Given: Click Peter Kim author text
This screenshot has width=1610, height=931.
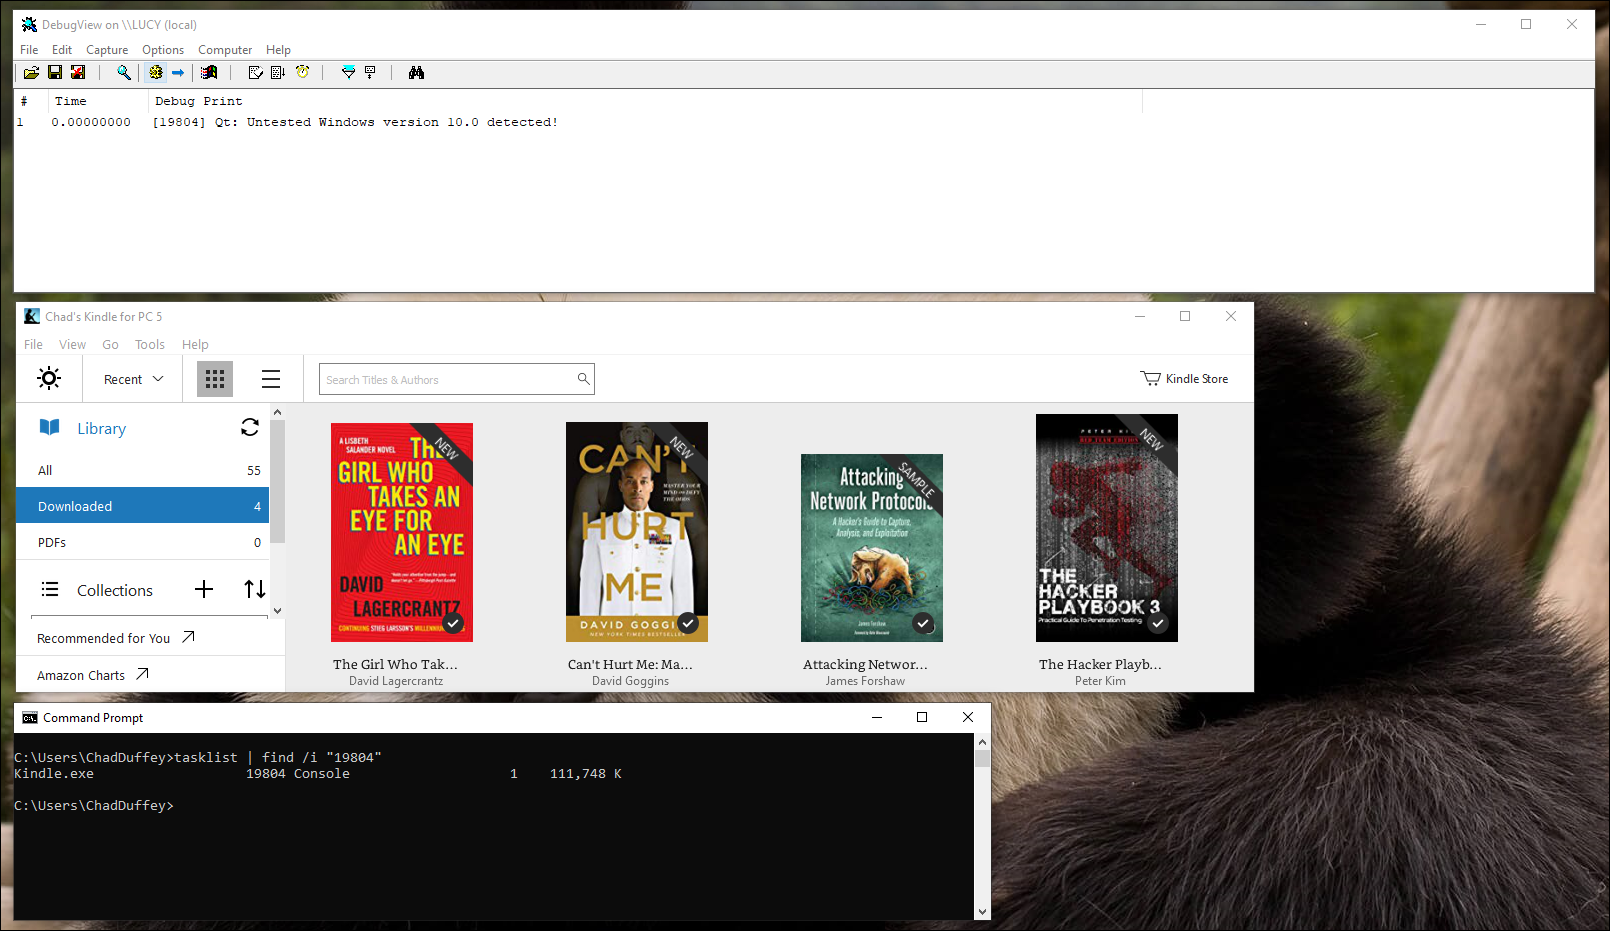Looking at the screenshot, I should pos(1100,681).
